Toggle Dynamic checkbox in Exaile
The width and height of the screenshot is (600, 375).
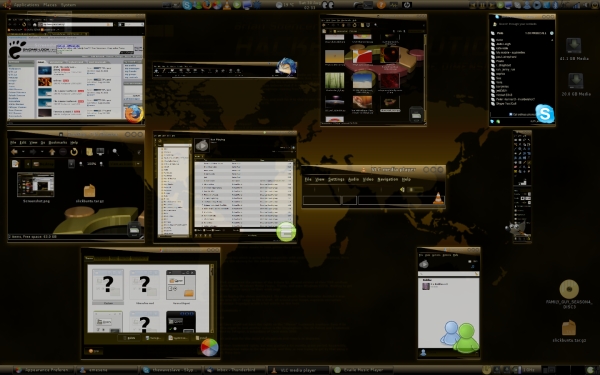[214, 230]
